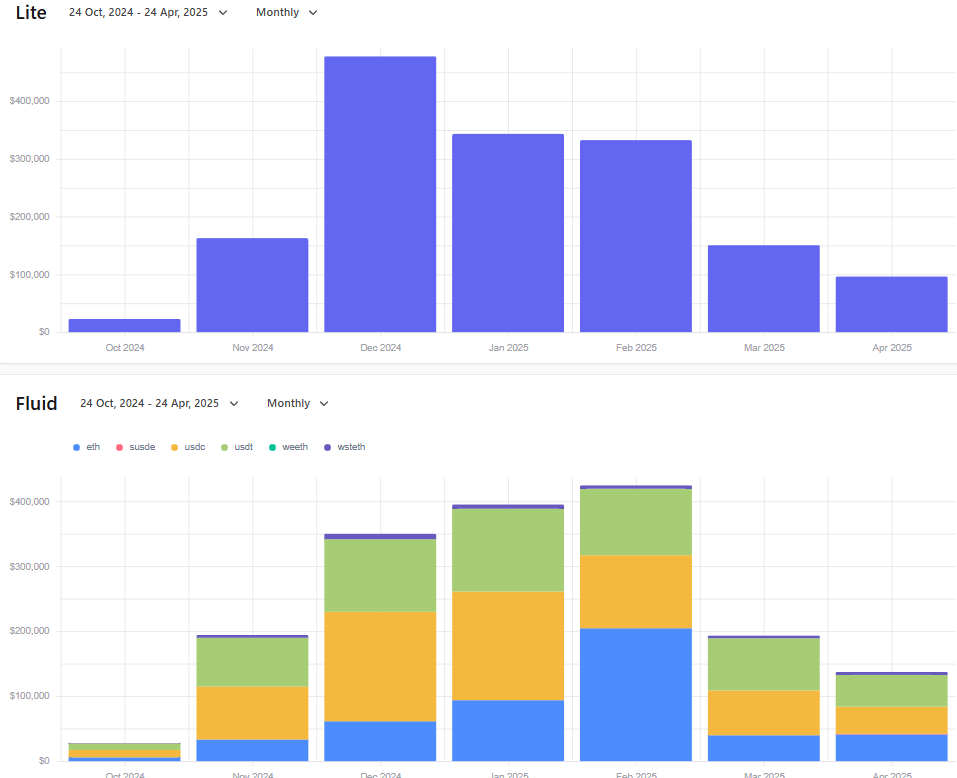Click Feb 2025 blue eth segment in Fluid
Screen dimensions: 957x778
[636, 694]
